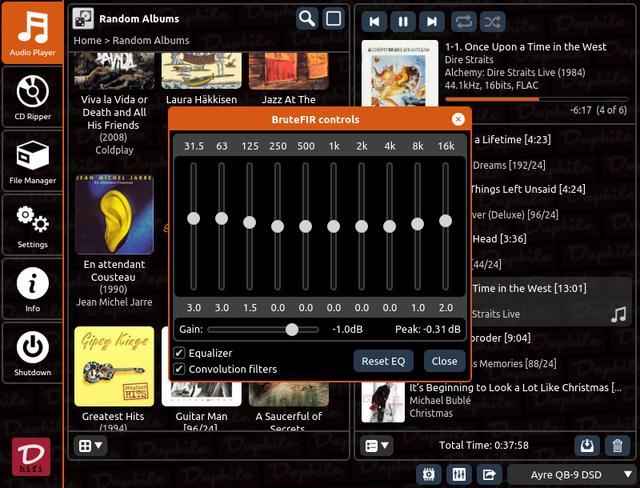Open the Ayre QB-9 DSD player dropdown

(571, 474)
